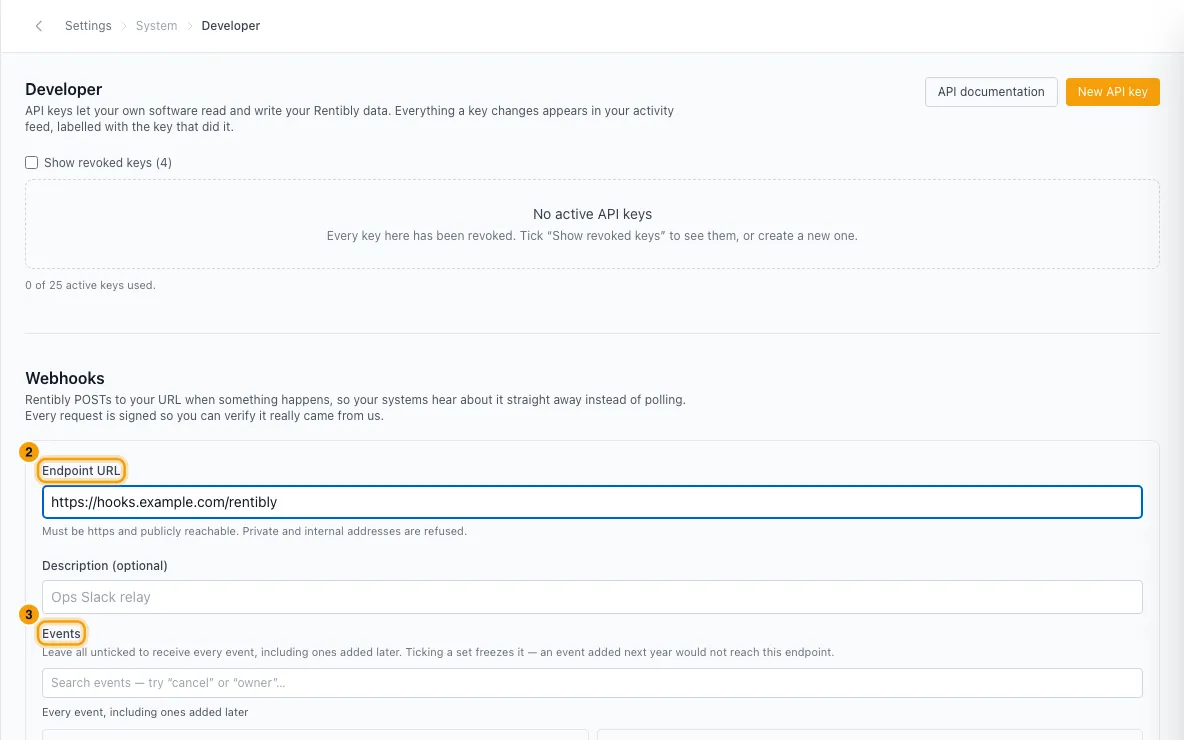Click "0 of 25 active keys used." text

click(x=91, y=285)
